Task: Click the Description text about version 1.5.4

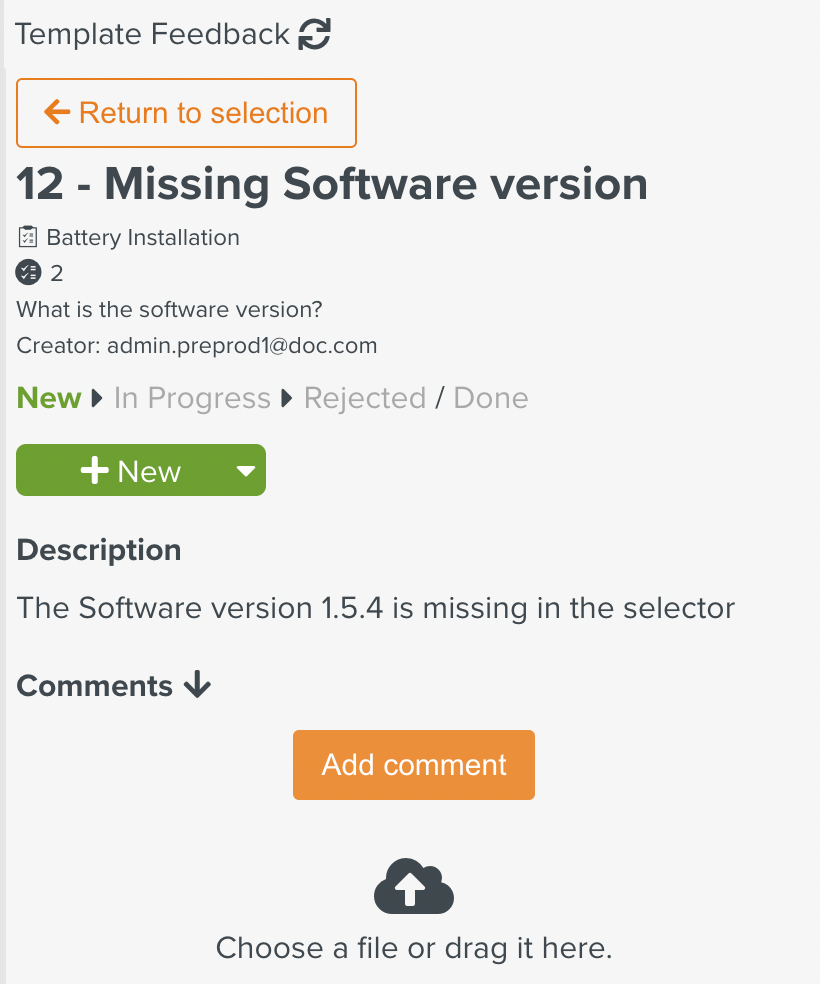Action: [x=376, y=608]
